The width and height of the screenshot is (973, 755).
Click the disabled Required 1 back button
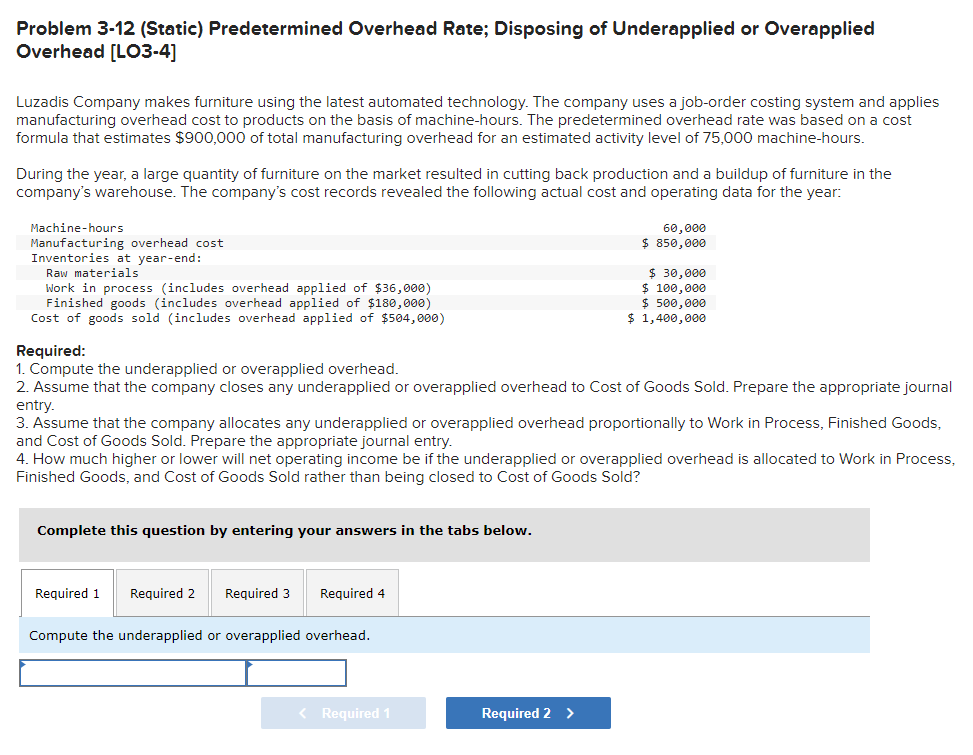(x=343, y=712)
